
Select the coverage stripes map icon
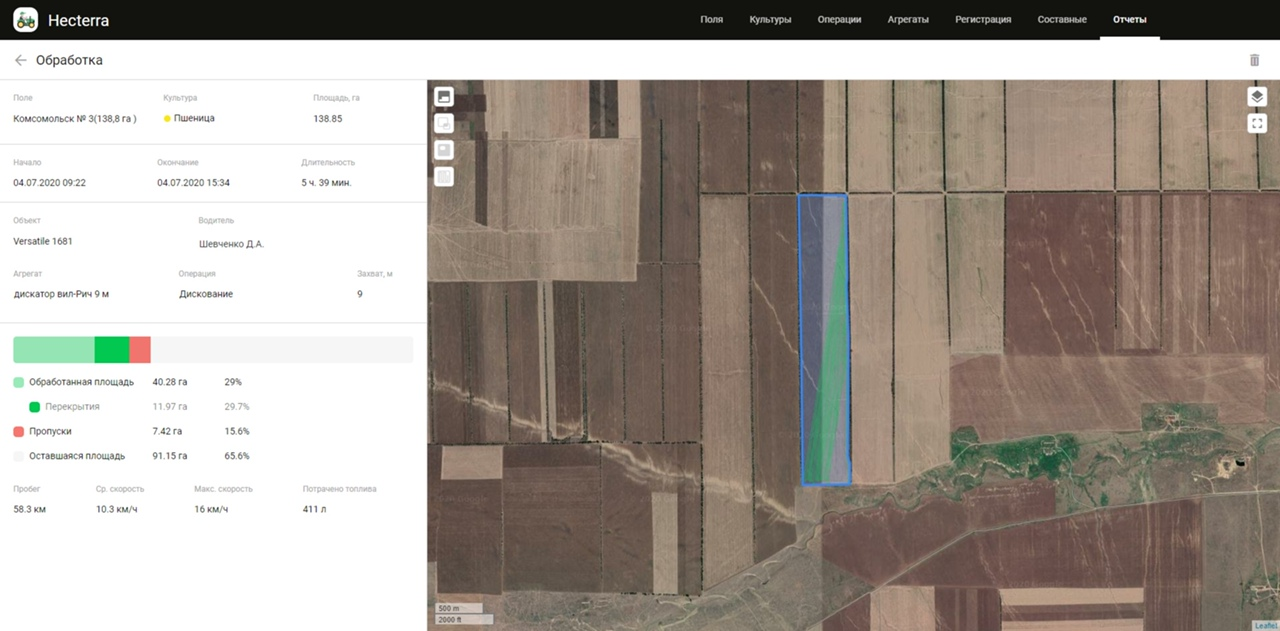(x=443, y=176)
